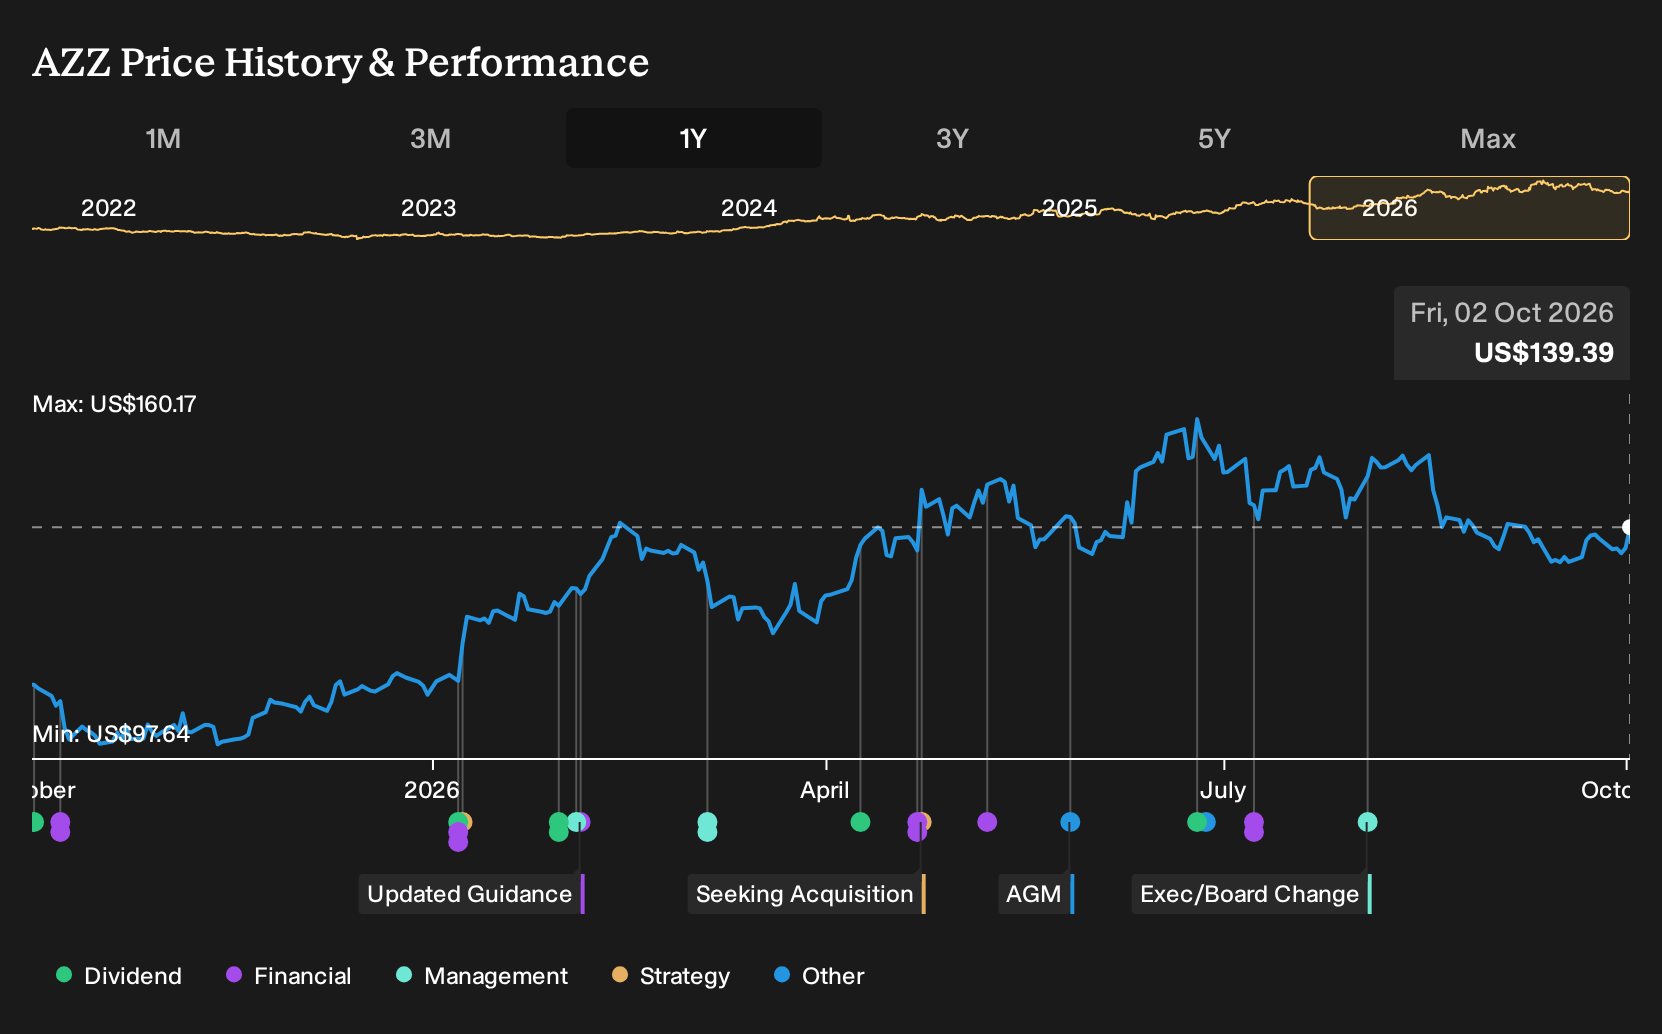Open the Updated Guidance event label
The height and width of the screenshot is (1034, 1662).
471,894
